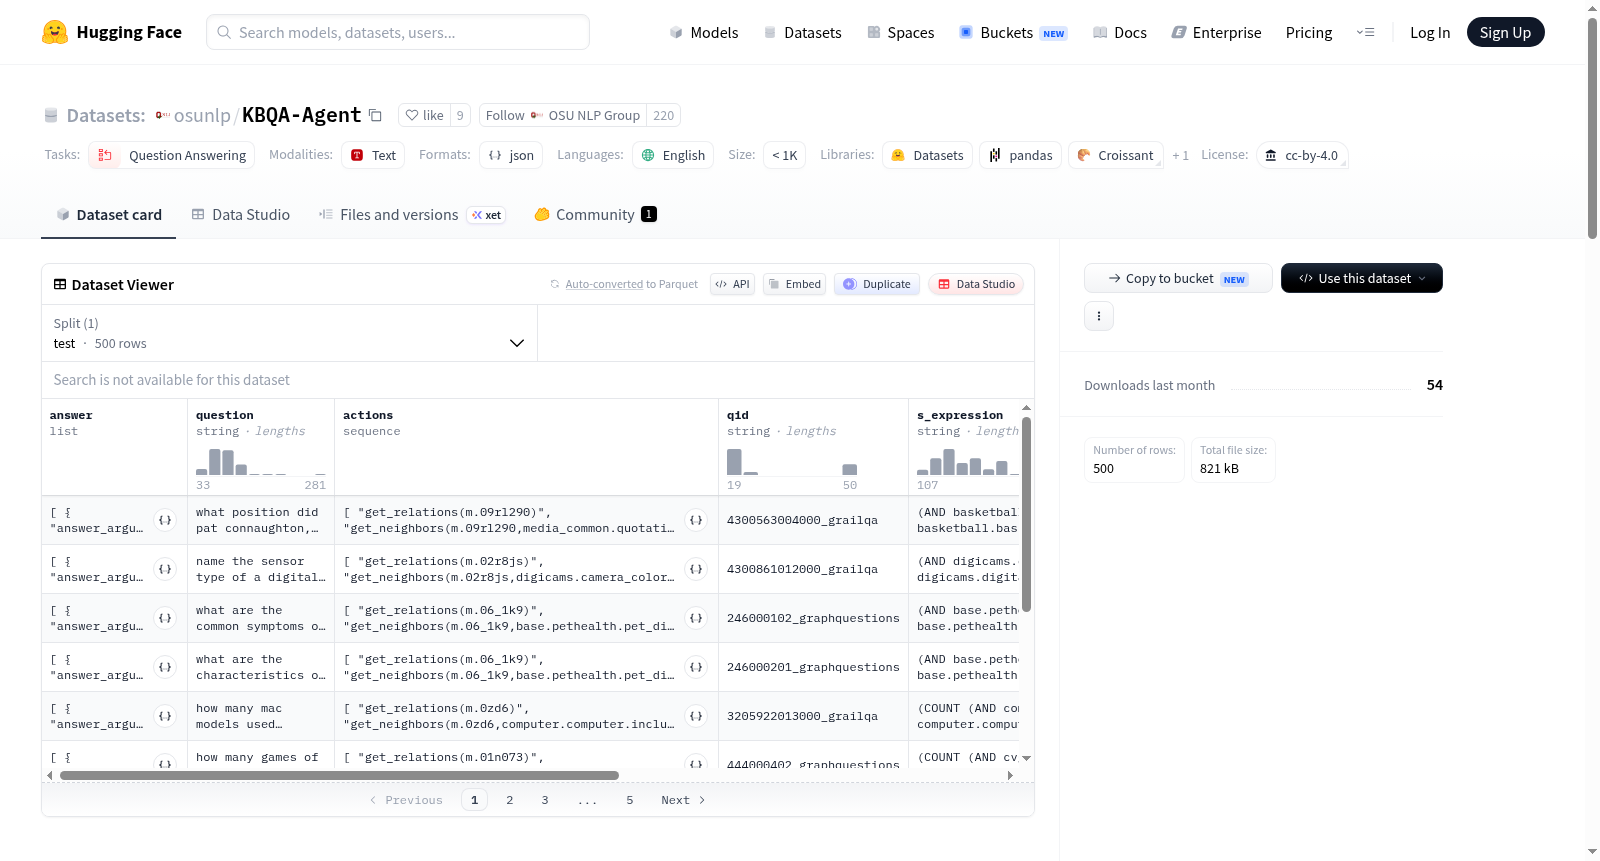Go to page 5 of the table
The image size is (1600, 861).
click(x=630, y=800)
